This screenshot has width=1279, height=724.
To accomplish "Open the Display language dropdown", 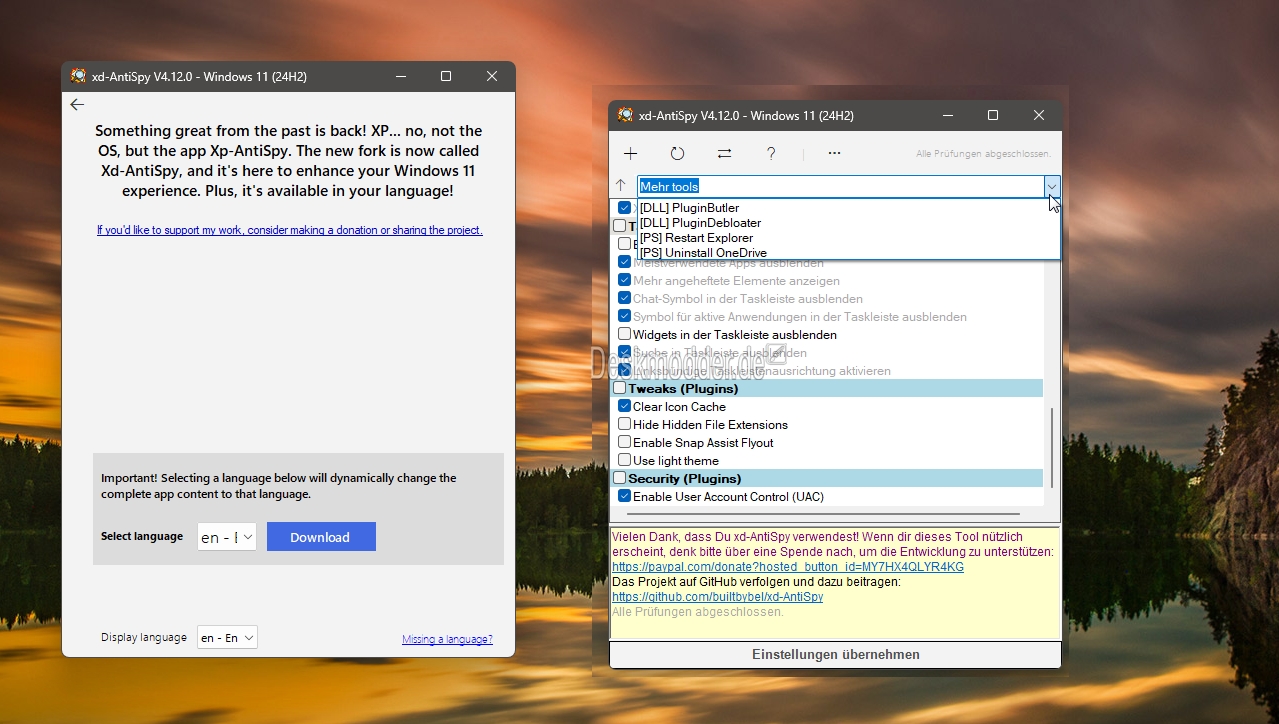I will [x=227, y=638].
